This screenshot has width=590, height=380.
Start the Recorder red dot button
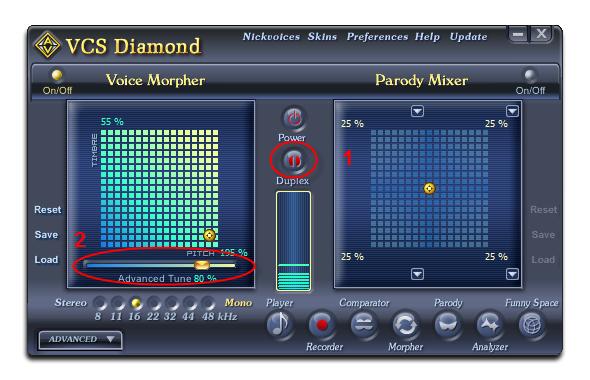(322, 324)
